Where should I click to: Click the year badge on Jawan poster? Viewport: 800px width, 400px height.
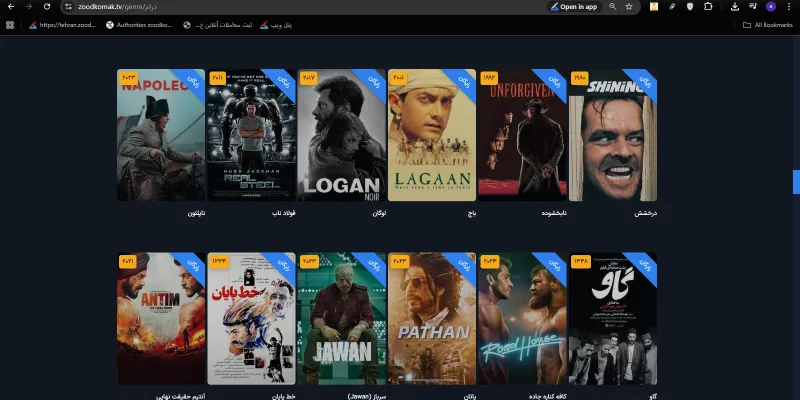tap(309, 261)
